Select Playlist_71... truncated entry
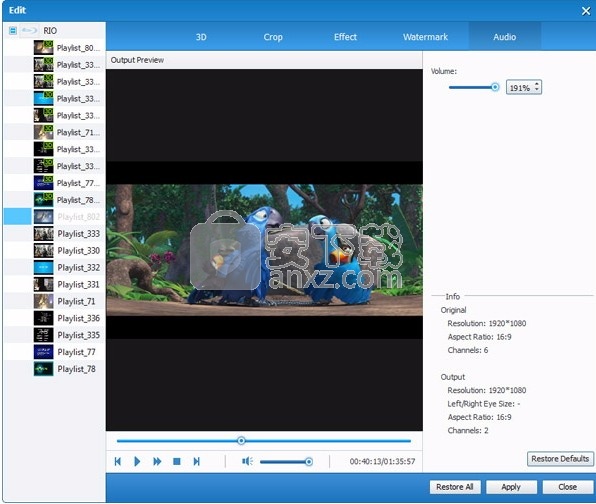 [x=54, y=132]
